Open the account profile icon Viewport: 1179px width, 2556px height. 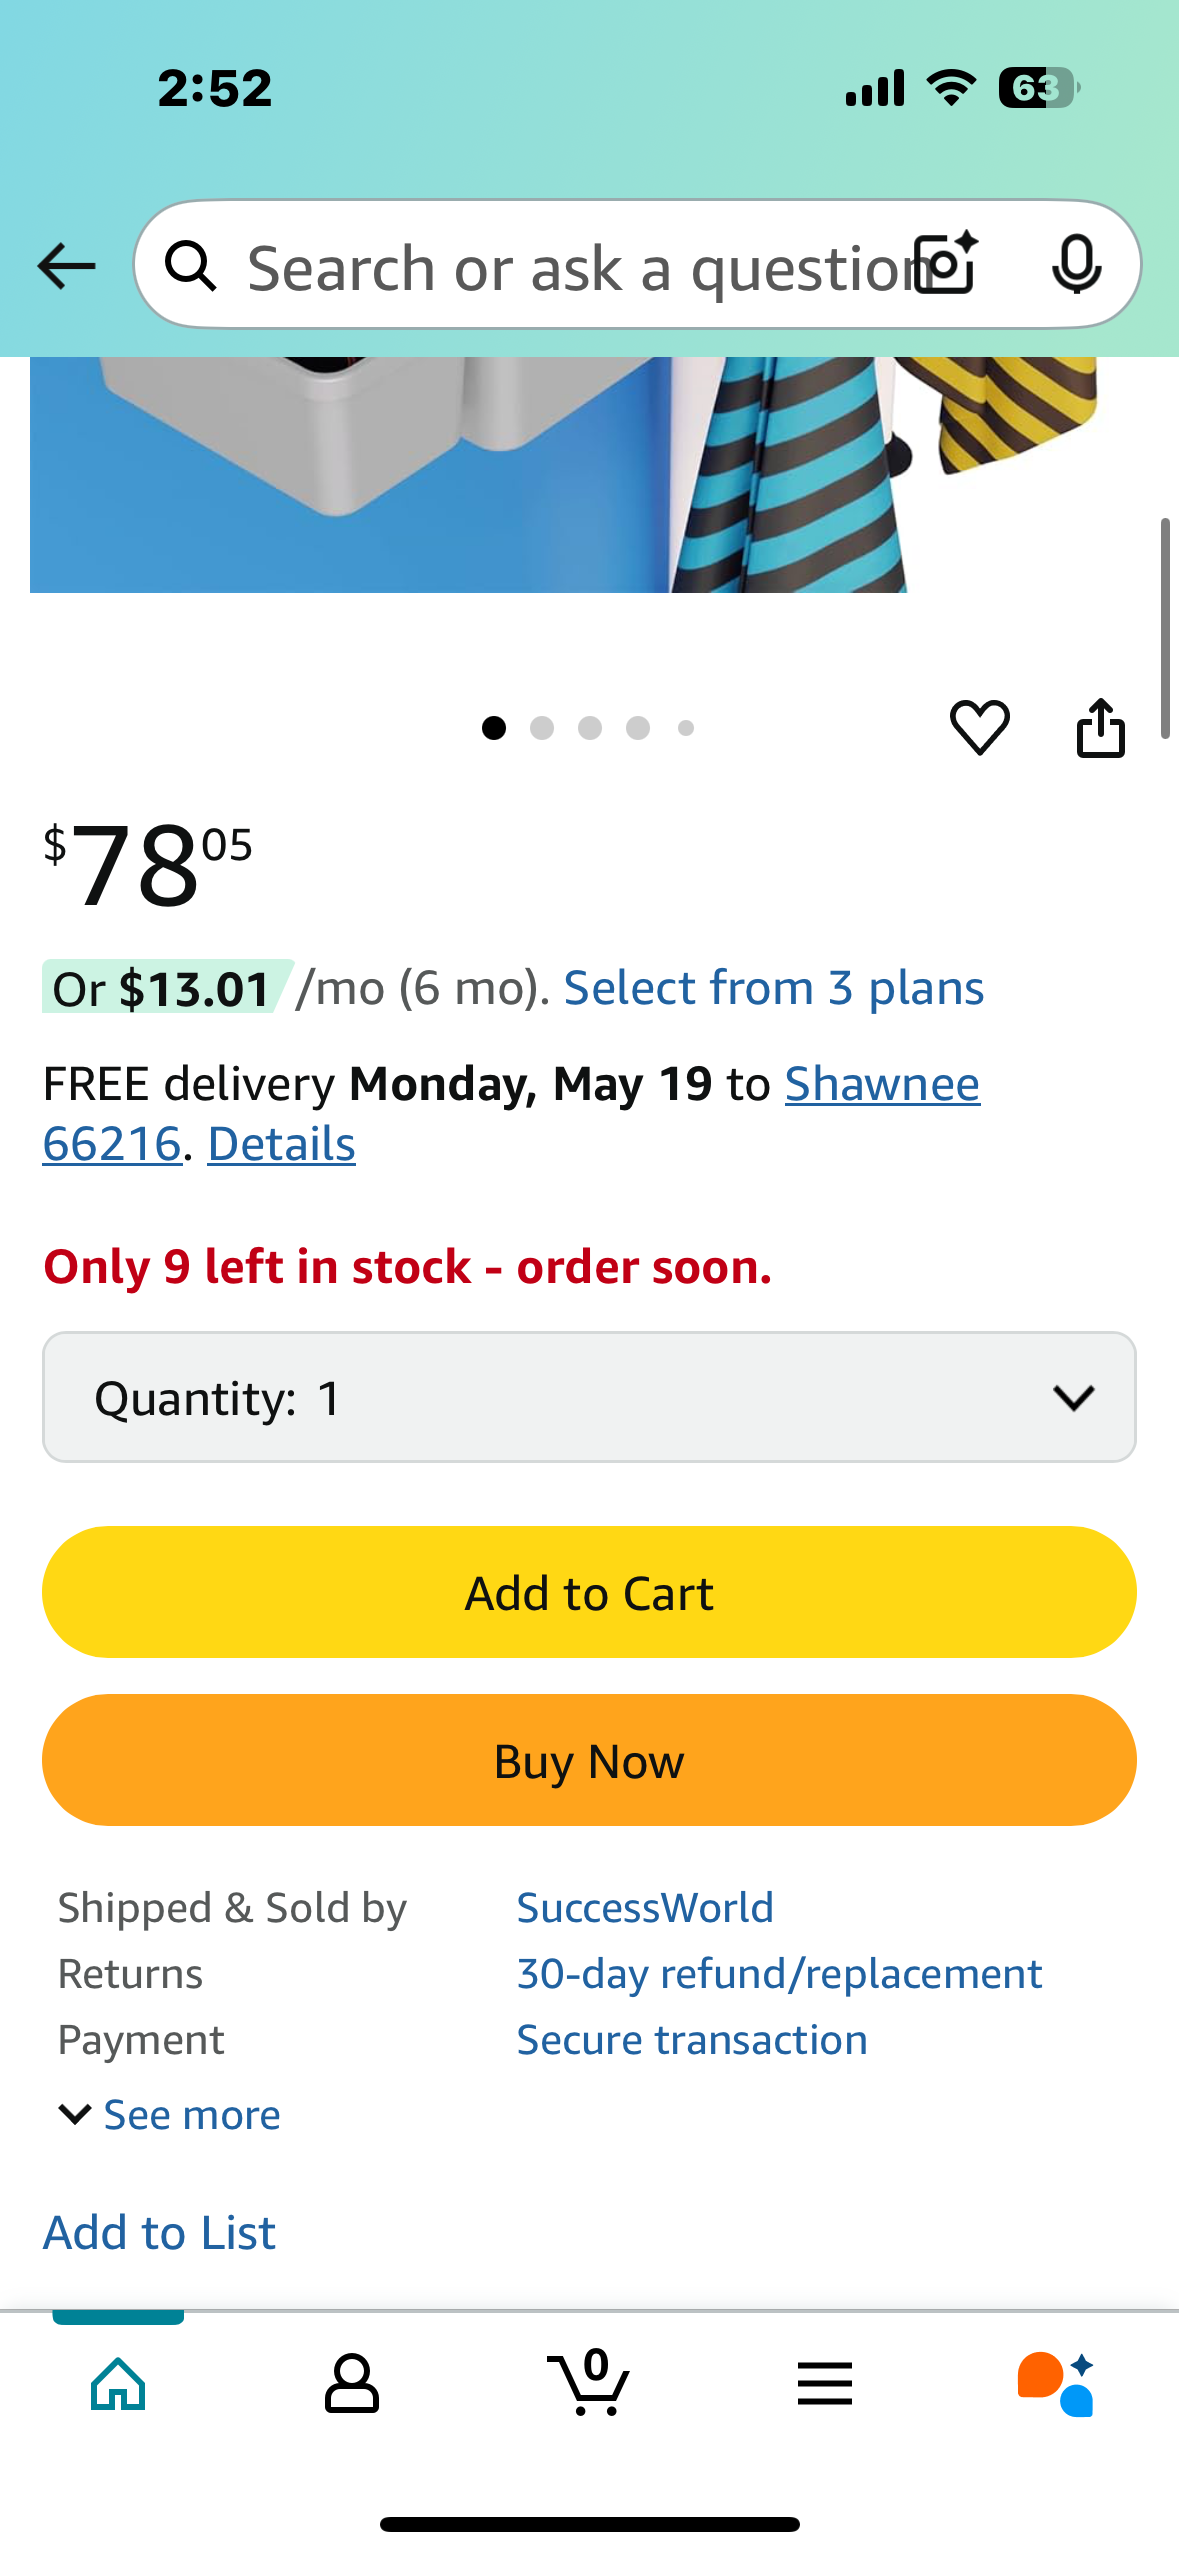tap(352, 2384)
